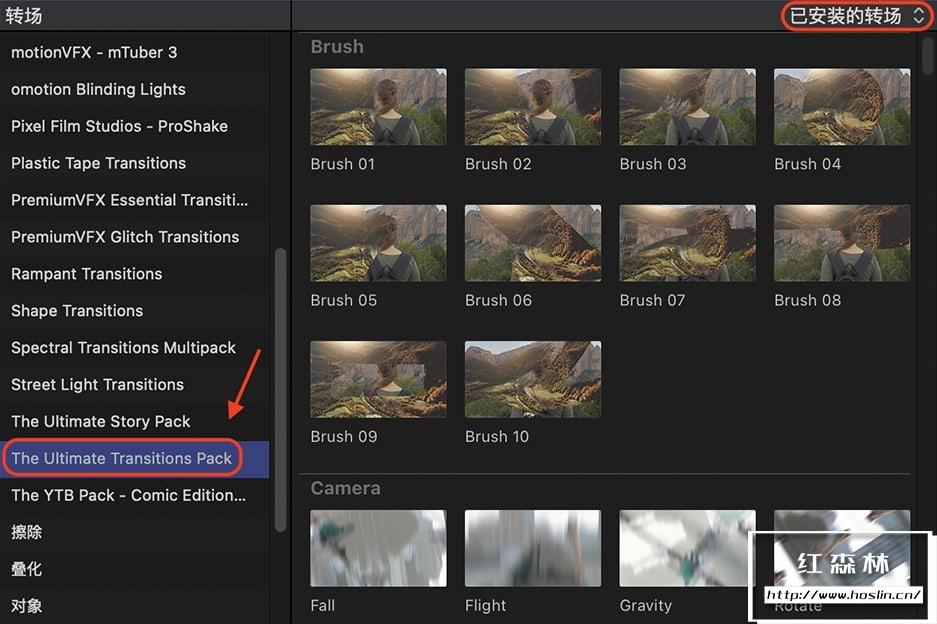Select the 叠化 transitions category
This screenshot has width=937, height=624.
(x=134, y=570)
